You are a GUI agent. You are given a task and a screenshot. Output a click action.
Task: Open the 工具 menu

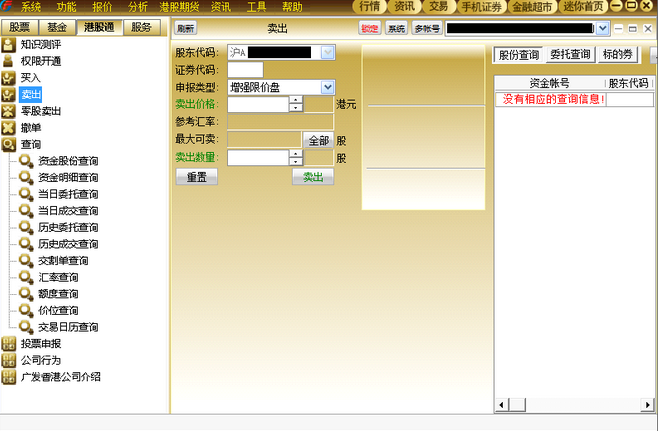(256, 7)
